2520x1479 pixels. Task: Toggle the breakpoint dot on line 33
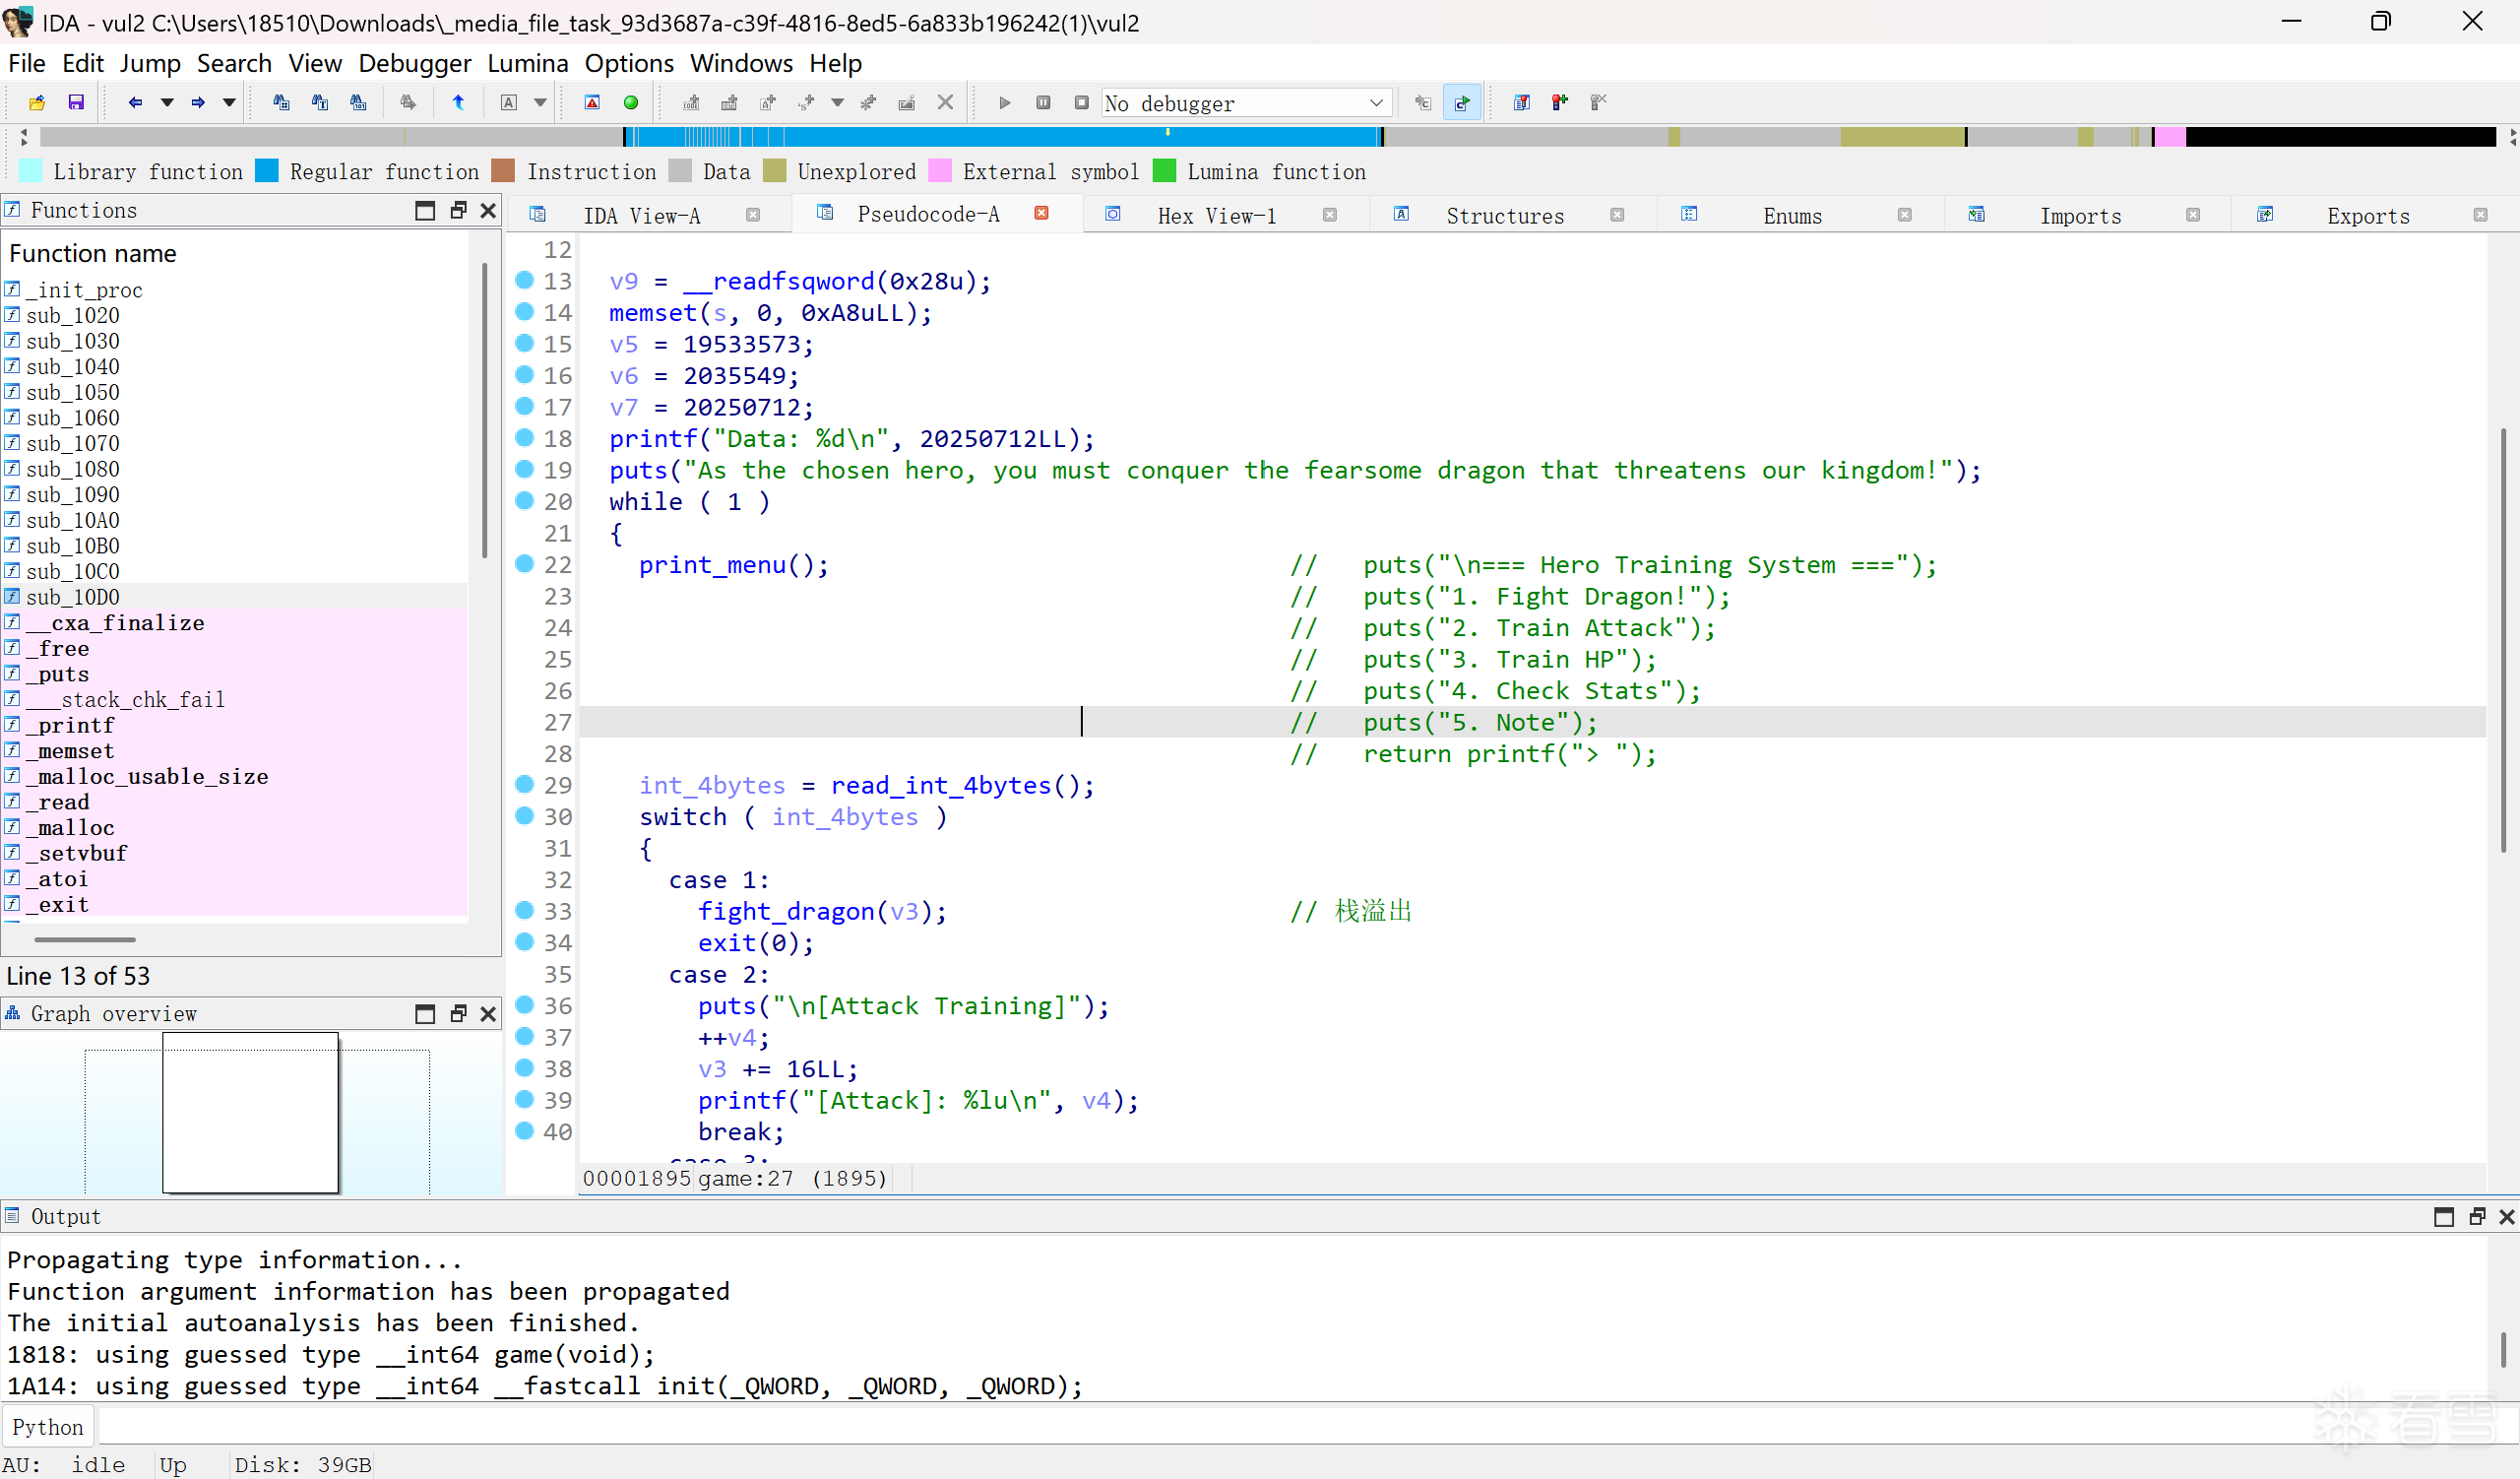524,910
